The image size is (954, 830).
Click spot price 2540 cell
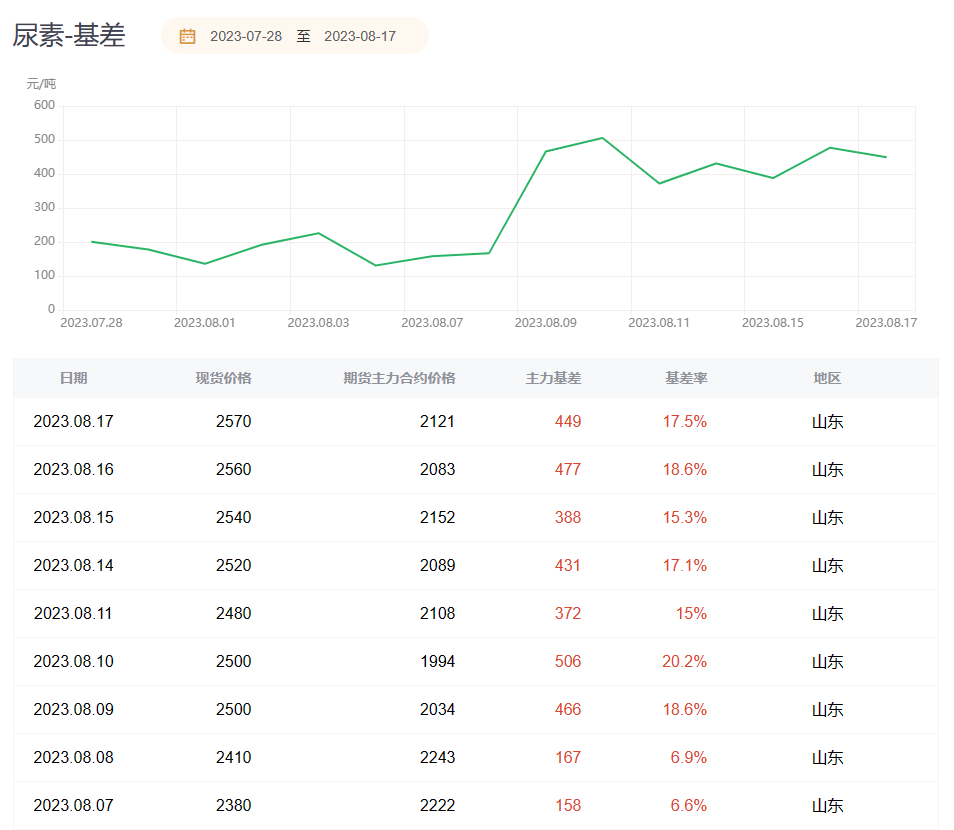point(234,517)
